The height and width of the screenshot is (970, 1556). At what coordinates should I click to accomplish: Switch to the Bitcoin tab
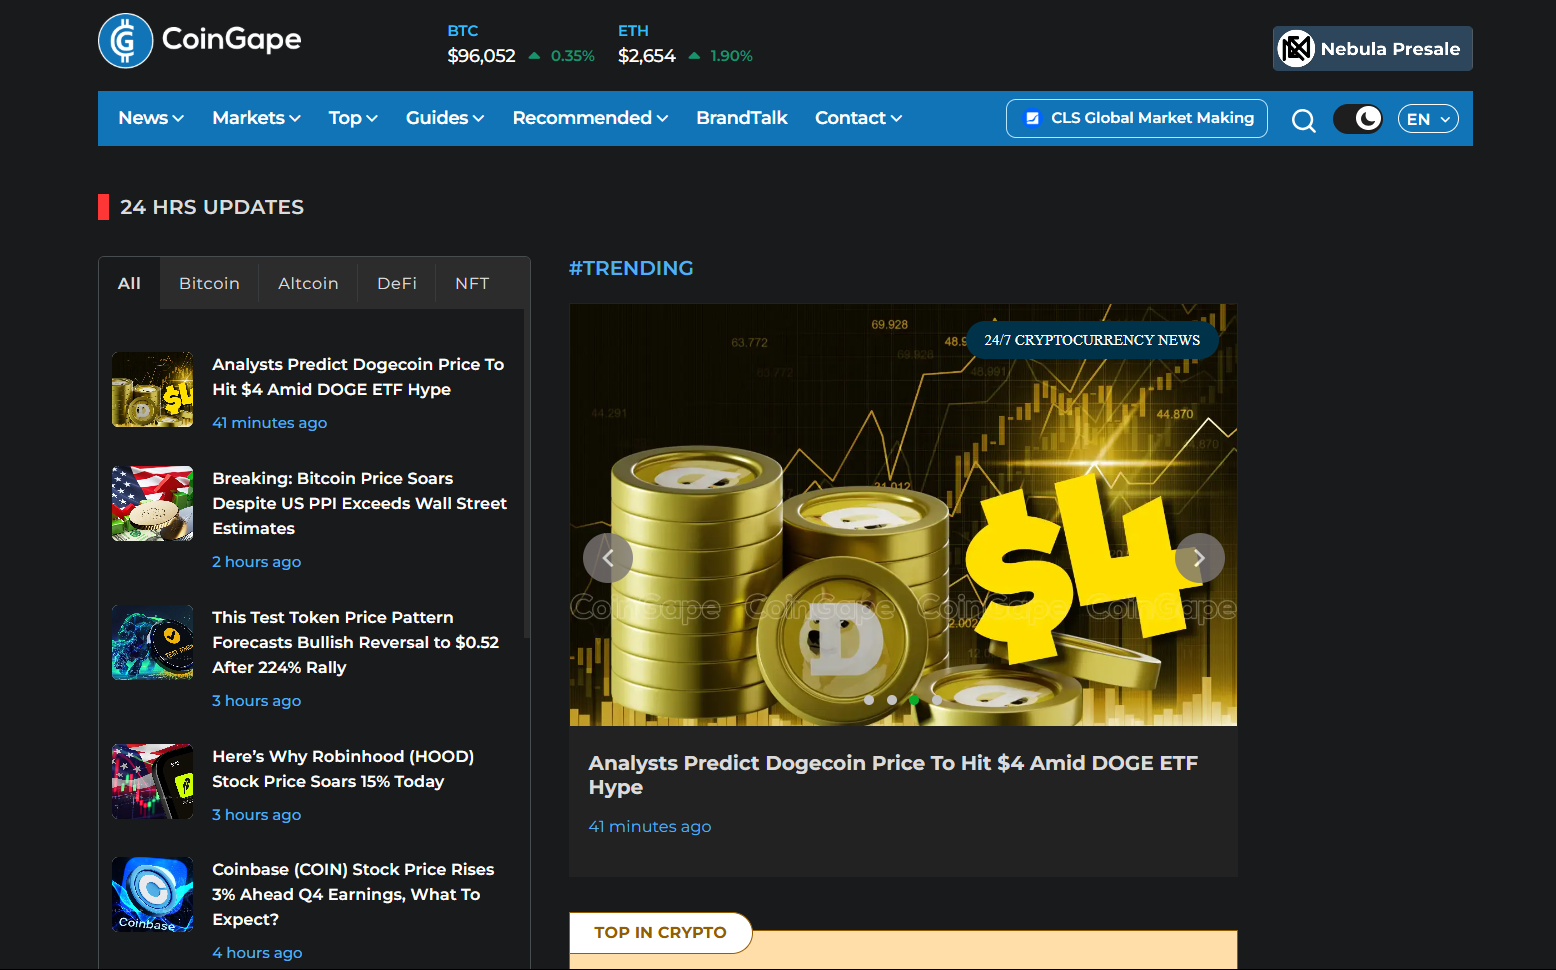point(209,283)
